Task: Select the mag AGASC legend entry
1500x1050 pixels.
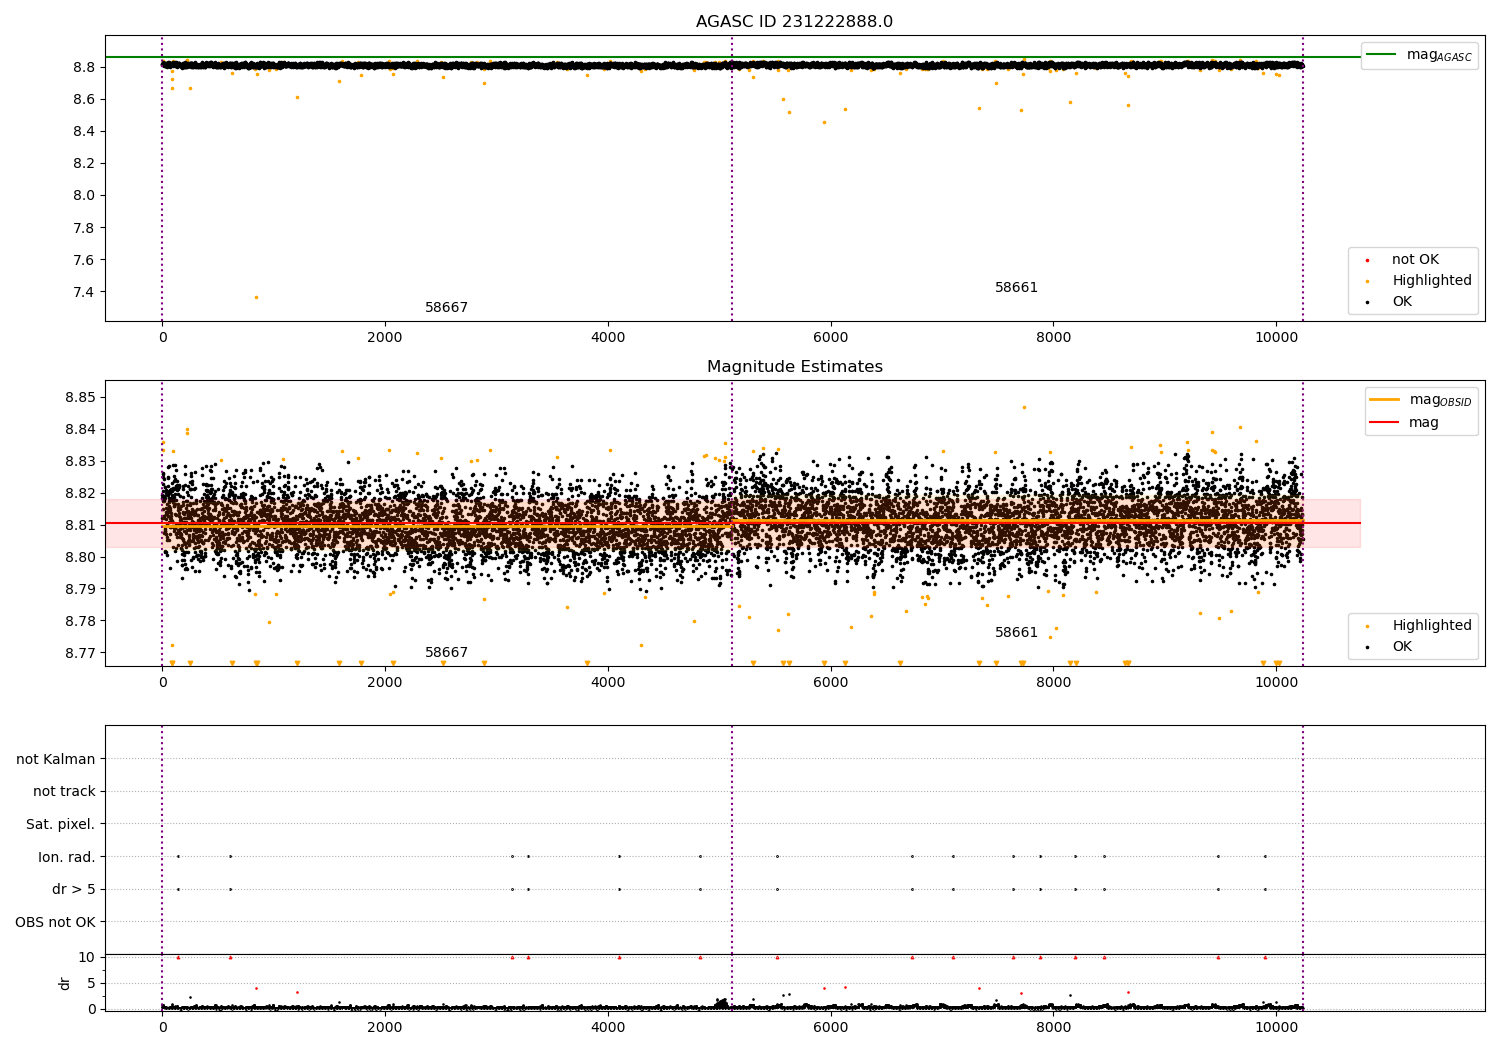Action: pos(1419,55)
